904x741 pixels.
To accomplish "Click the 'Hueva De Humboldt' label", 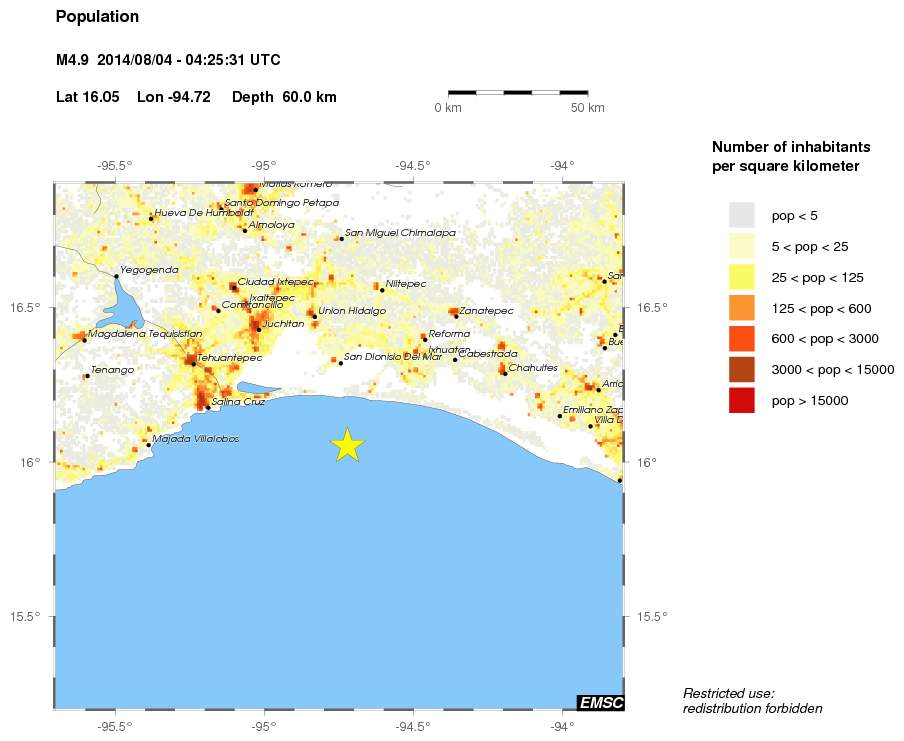I will click(204, 213).
